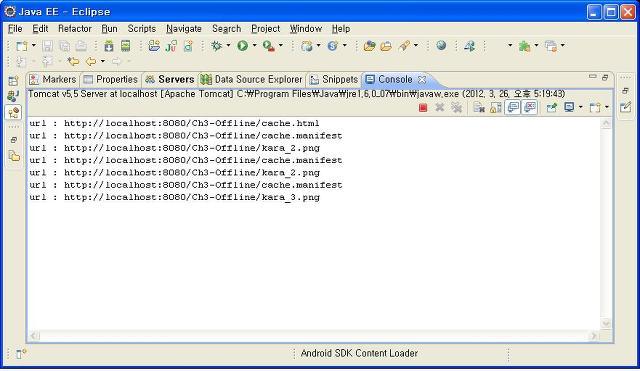The width and height of the screenshot is (640, 371).
Task: Expand the web services dropdown arrow
Action: tap(344, 45)
